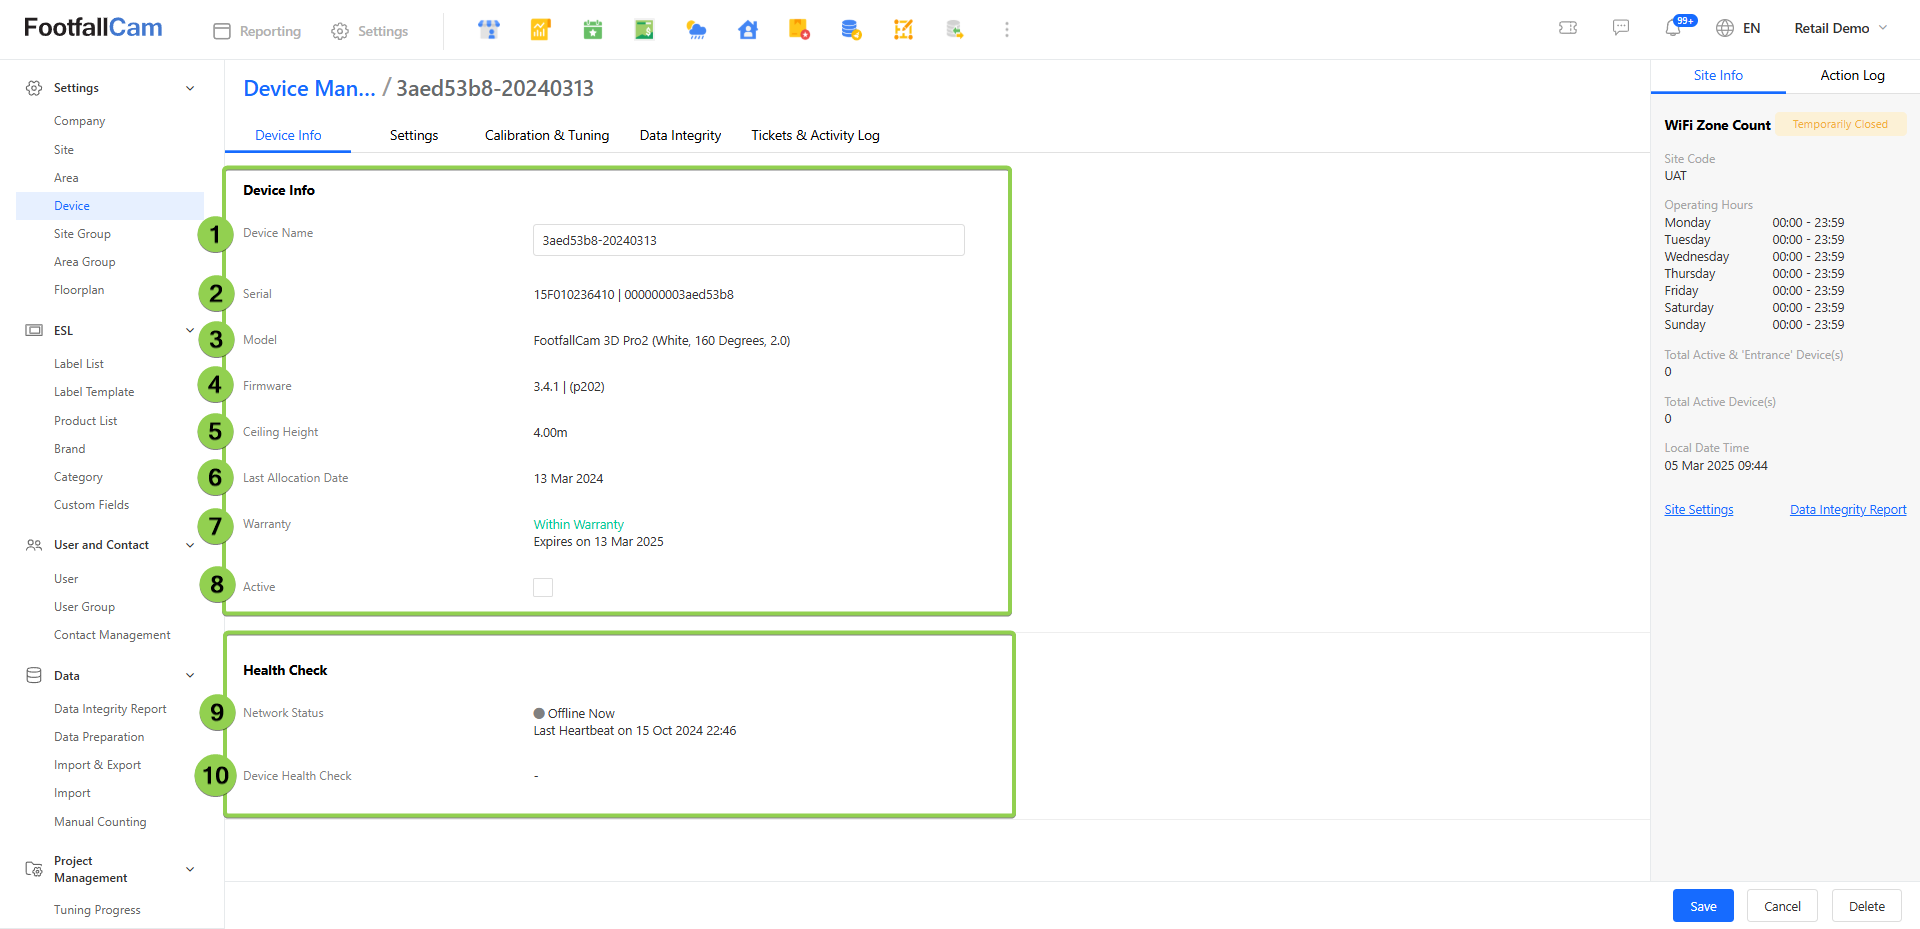
Task: Click the FootfallCam logo
Action: click(93, 28)
